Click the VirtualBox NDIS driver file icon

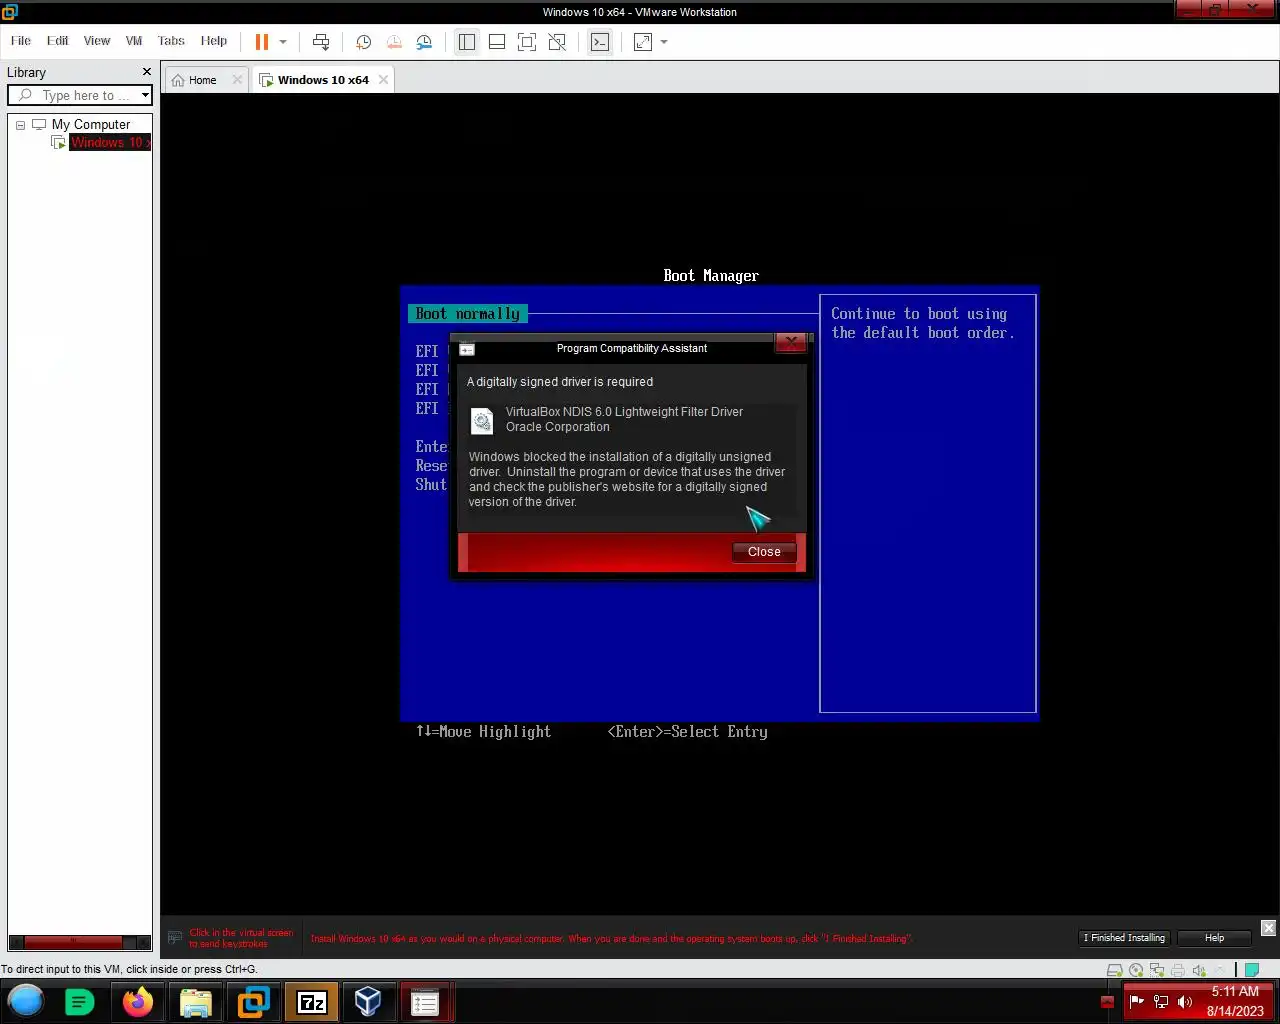point(482,421)
